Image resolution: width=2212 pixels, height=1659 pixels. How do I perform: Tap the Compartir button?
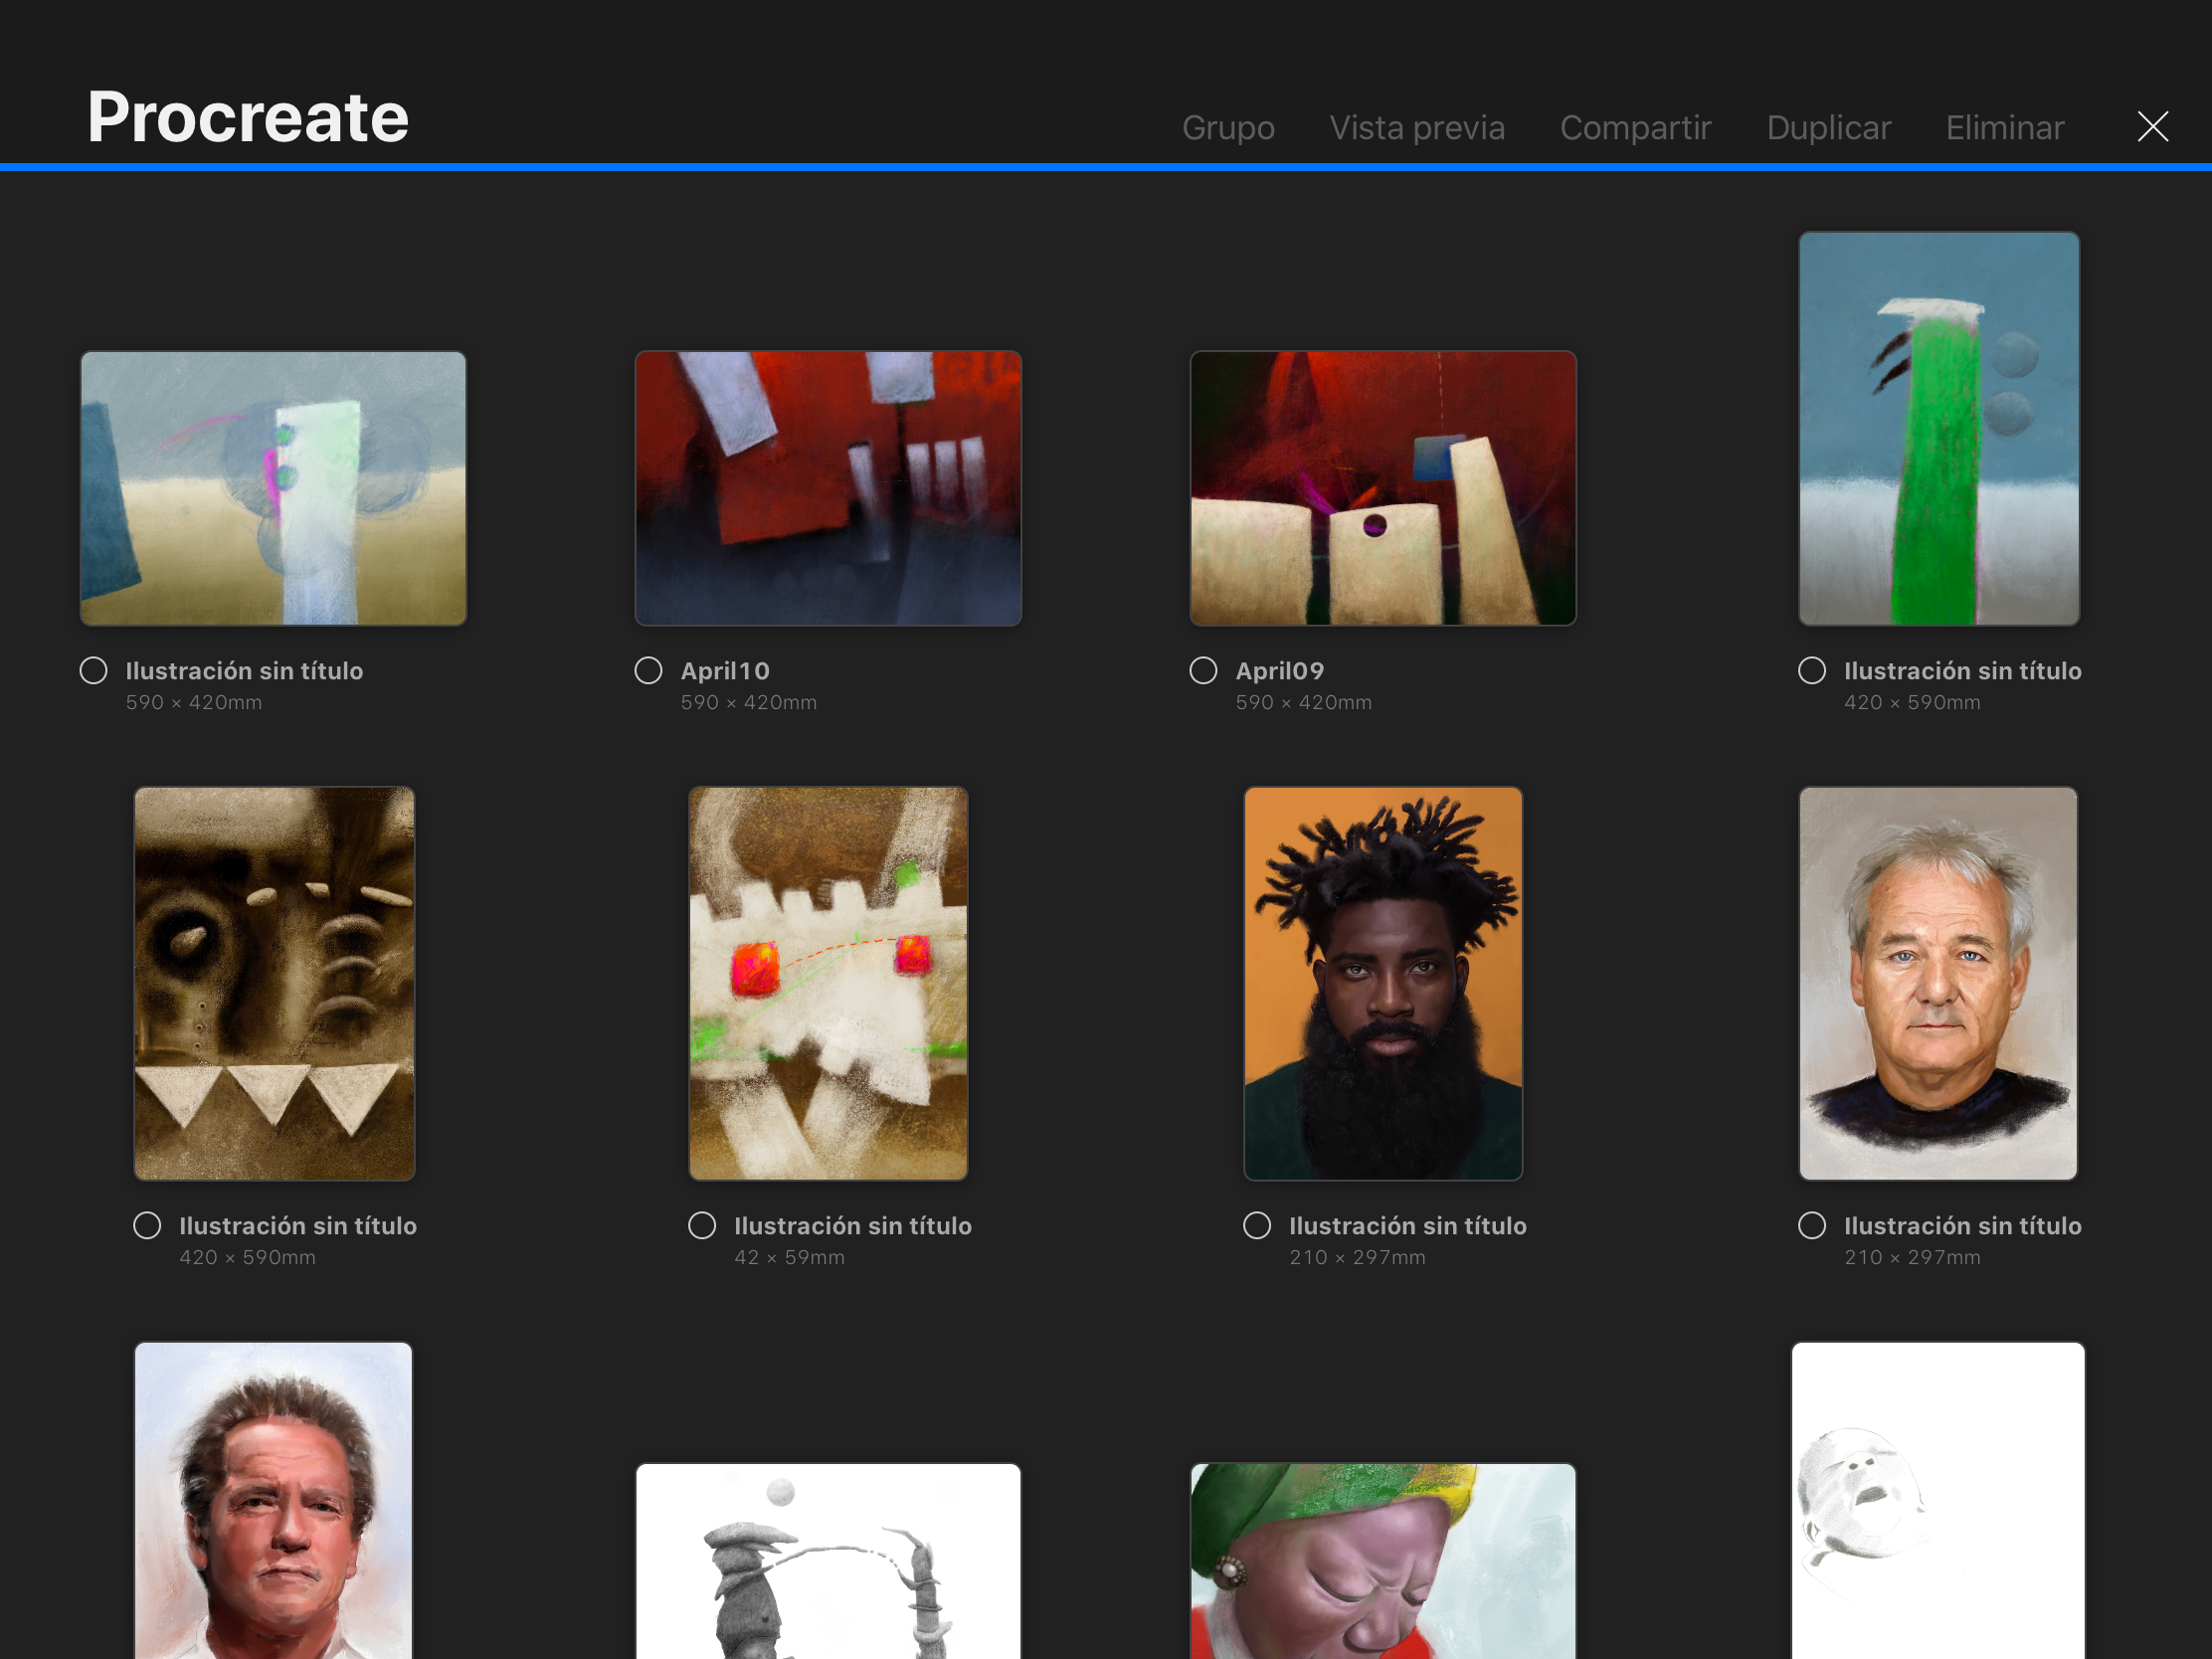[x=1635, y=127]
